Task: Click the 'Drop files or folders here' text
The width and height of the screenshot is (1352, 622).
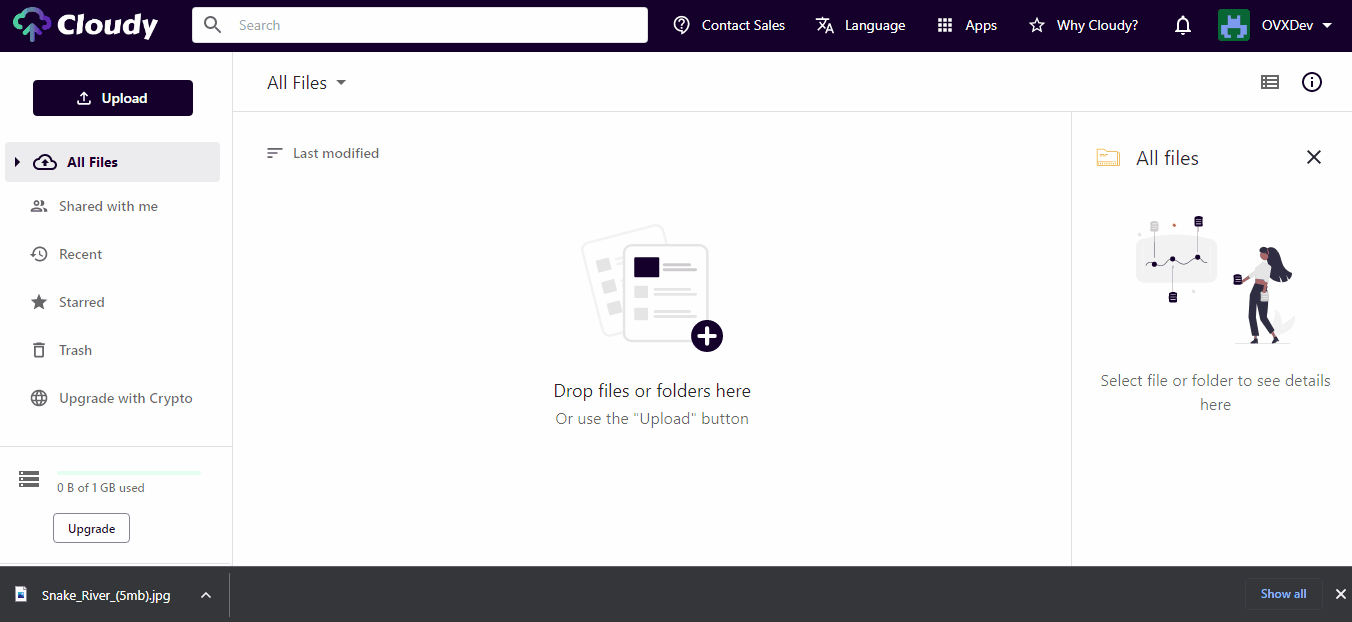Action: (x=652, y=391)
